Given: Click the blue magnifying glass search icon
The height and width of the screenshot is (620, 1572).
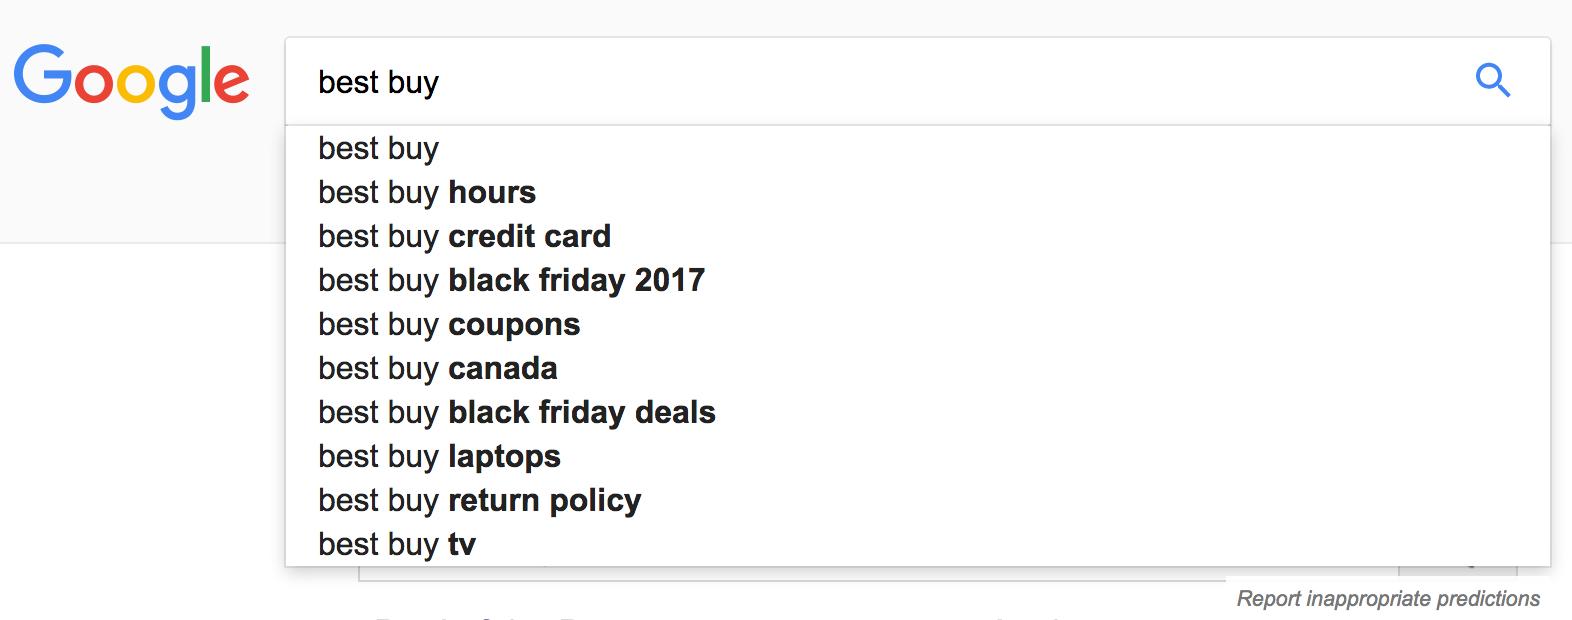Looking at the screenshot, I should click(1492, 80).
